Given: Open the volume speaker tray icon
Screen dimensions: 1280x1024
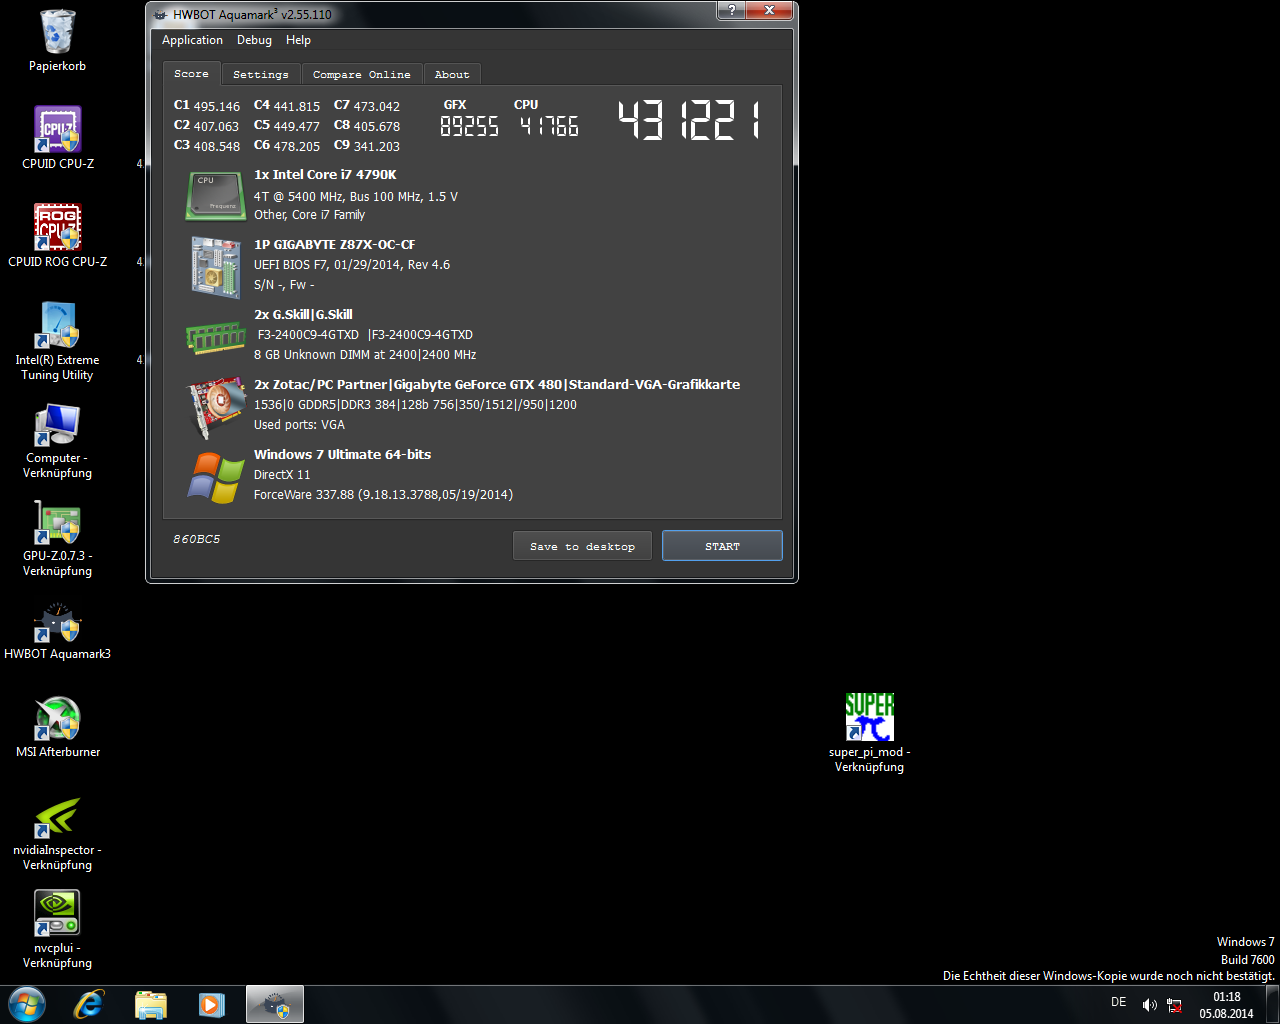Looking at the screenshot, I should point(1149,1005).
